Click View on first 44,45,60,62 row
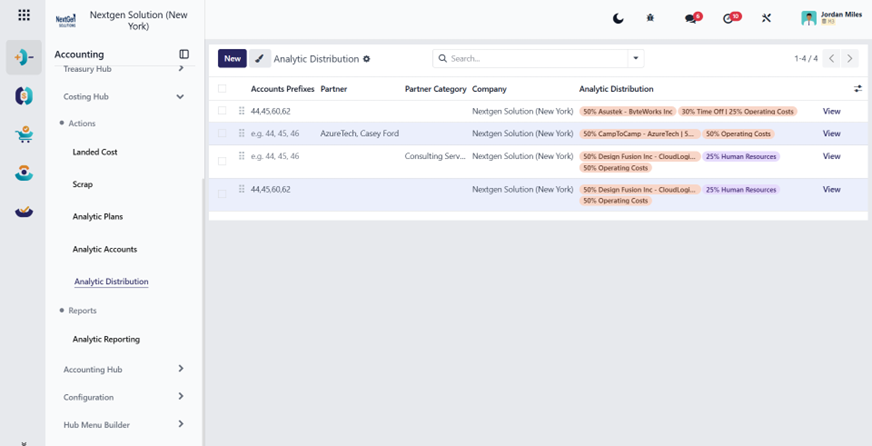Screen dimensions: 872x446 (x=831, y=111)
